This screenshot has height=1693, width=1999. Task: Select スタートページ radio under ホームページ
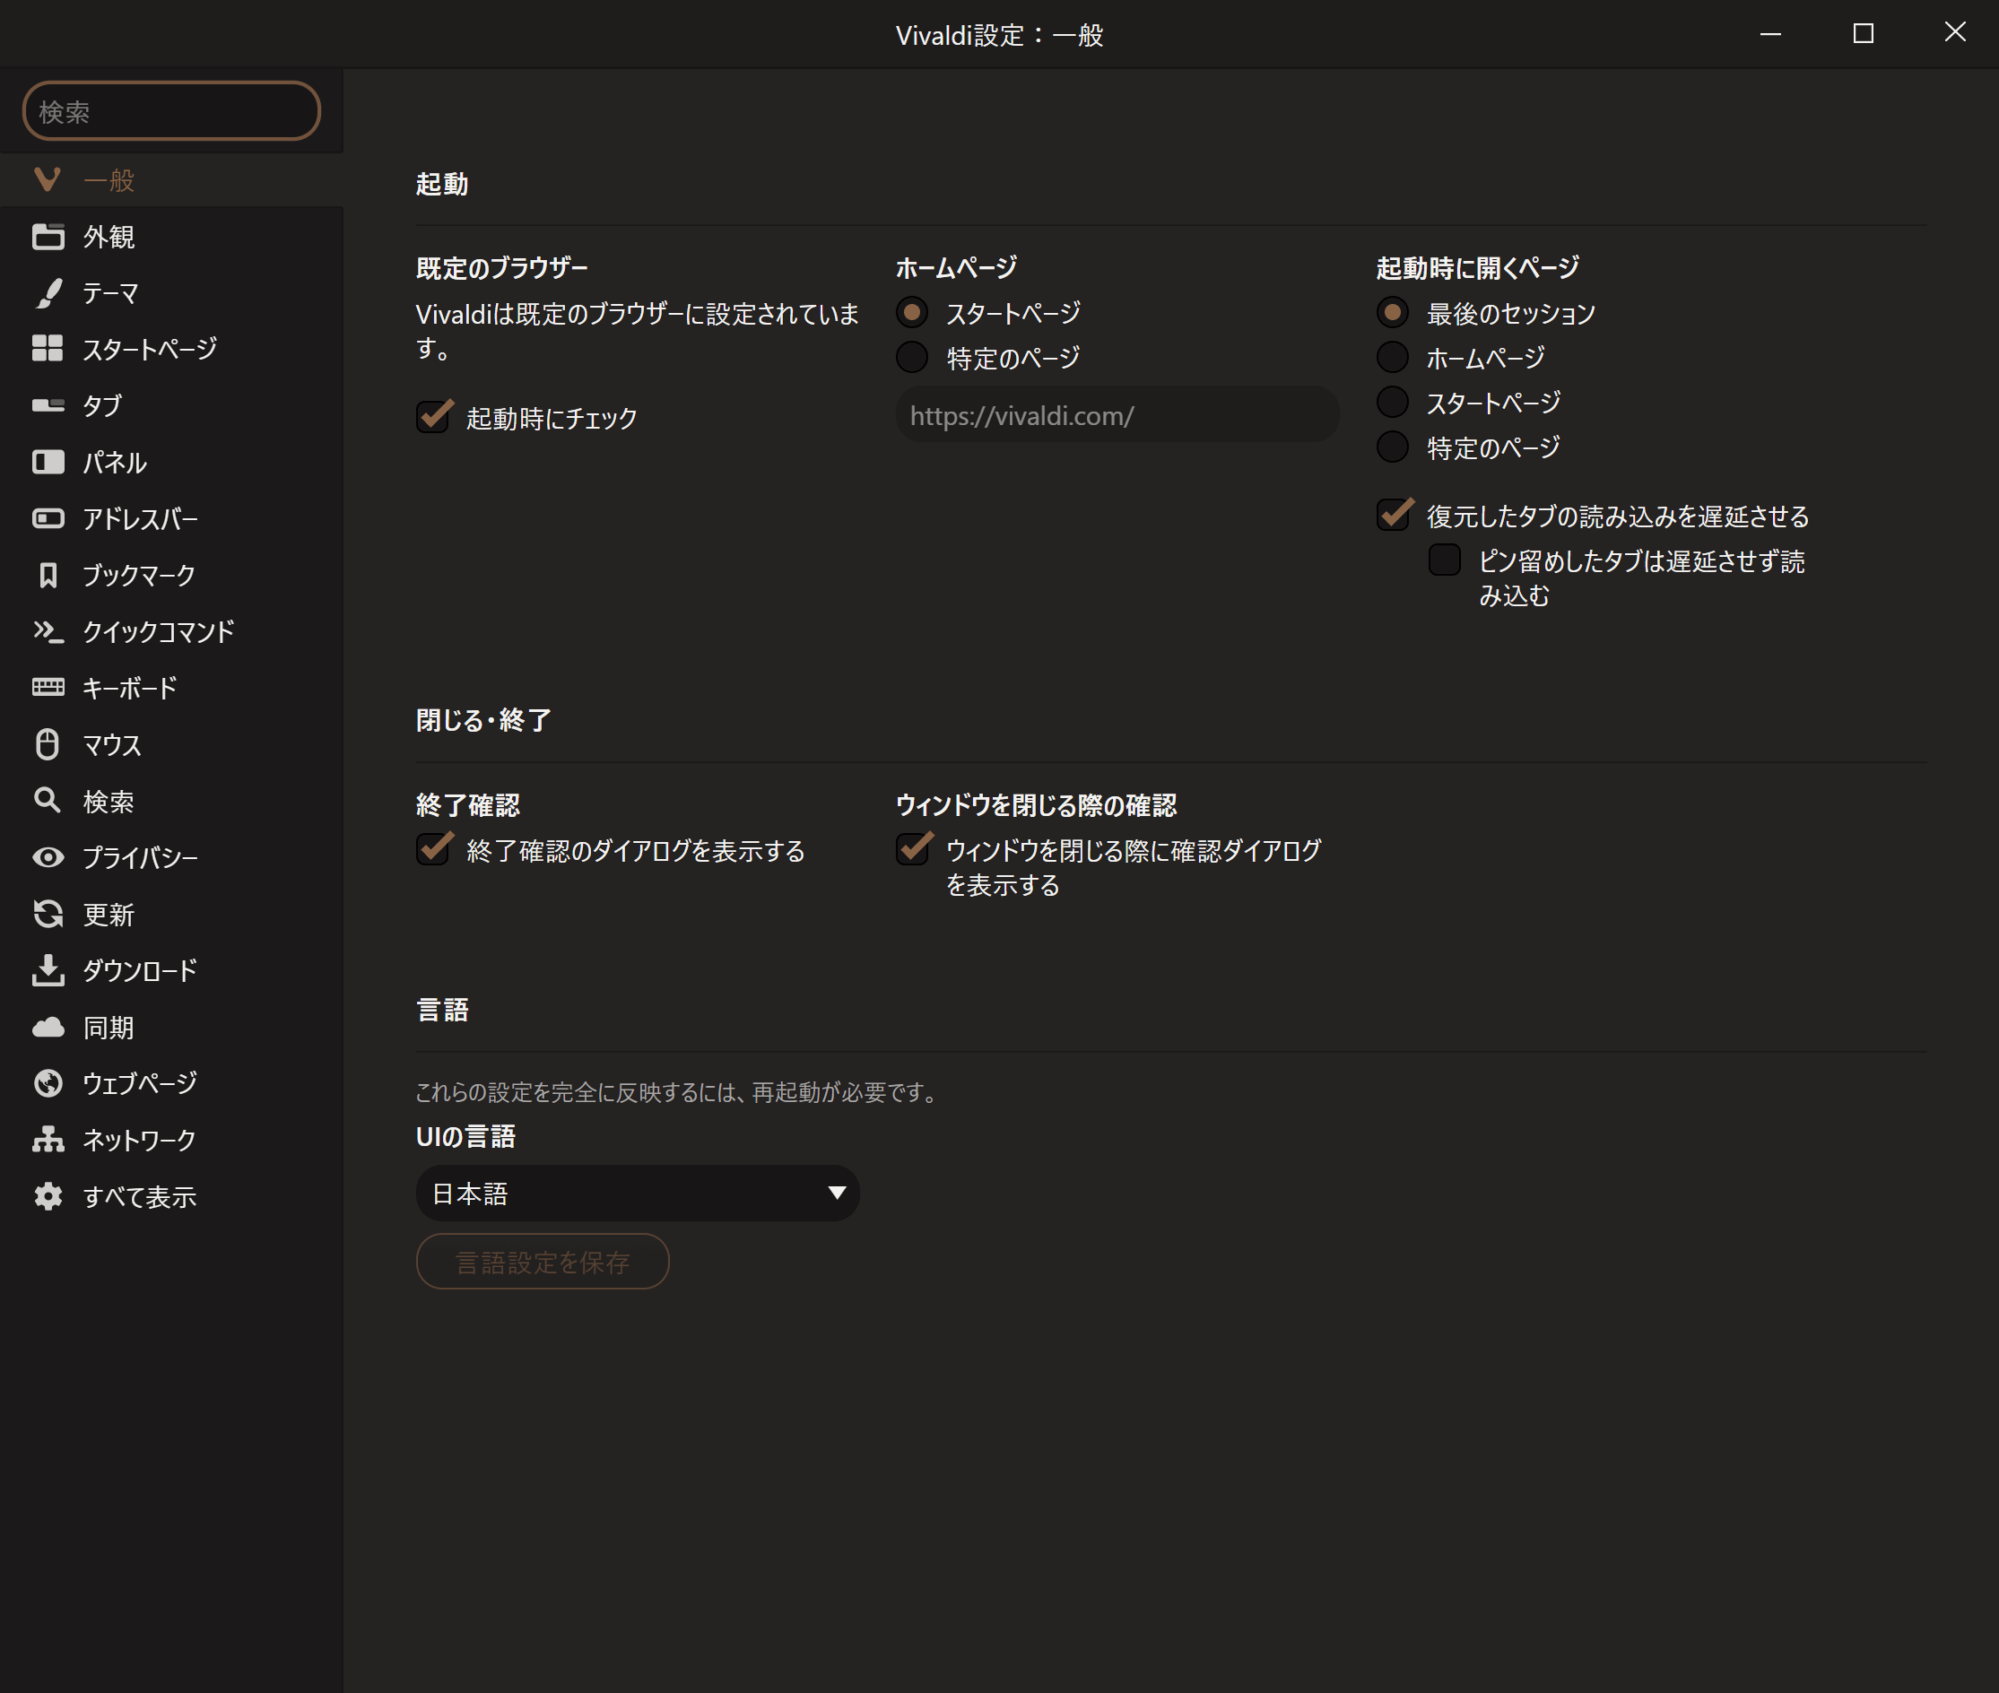point(912,313)
